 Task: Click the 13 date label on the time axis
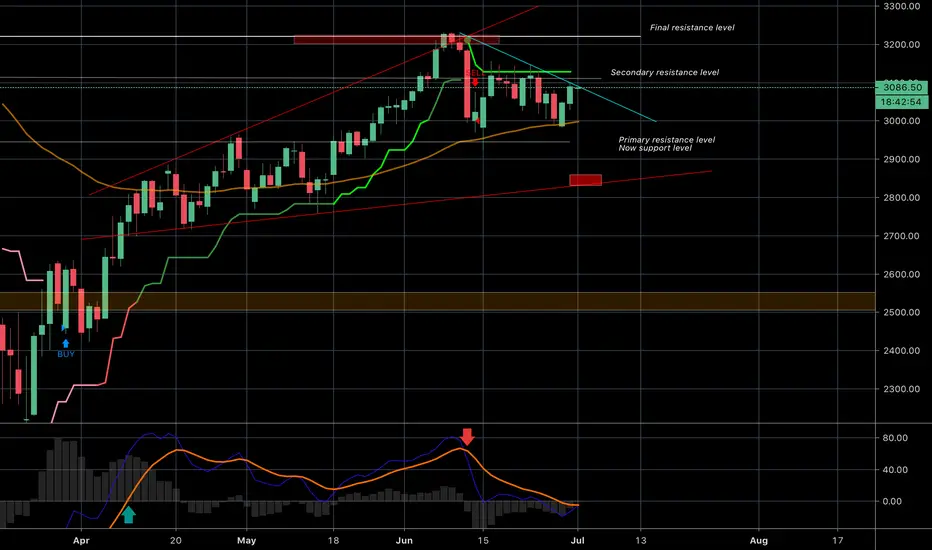pos(640,540)
